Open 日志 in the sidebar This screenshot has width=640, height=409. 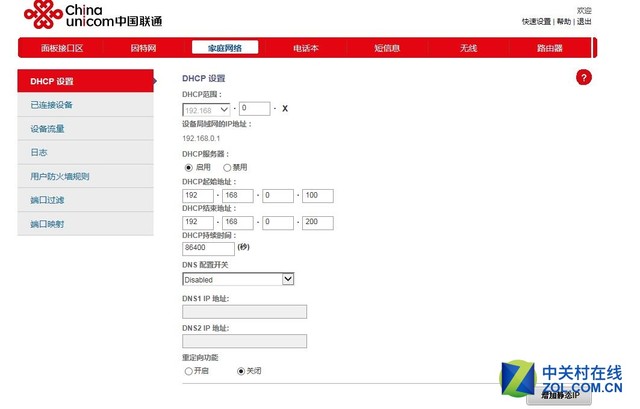click(x=85, y=152)
